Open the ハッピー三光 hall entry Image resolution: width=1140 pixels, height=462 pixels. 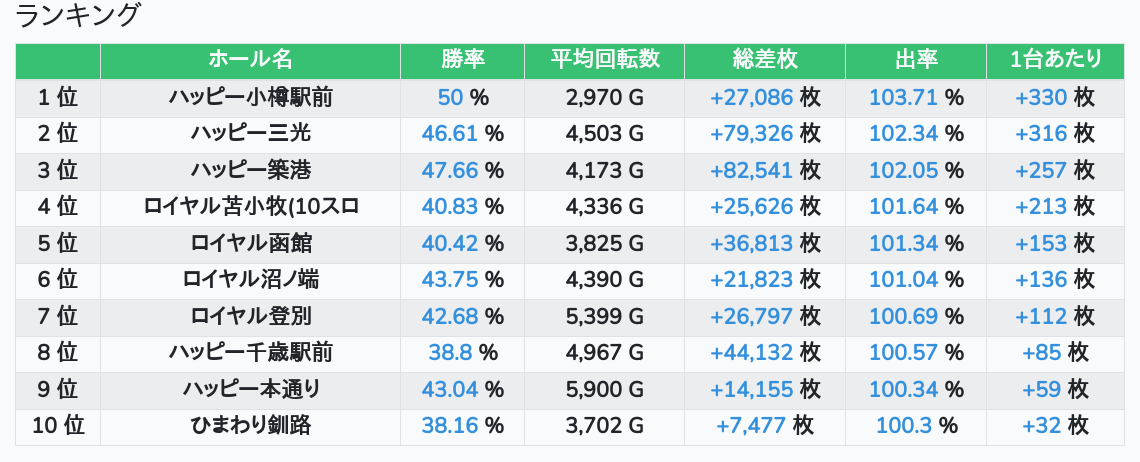tap(250, 134)
